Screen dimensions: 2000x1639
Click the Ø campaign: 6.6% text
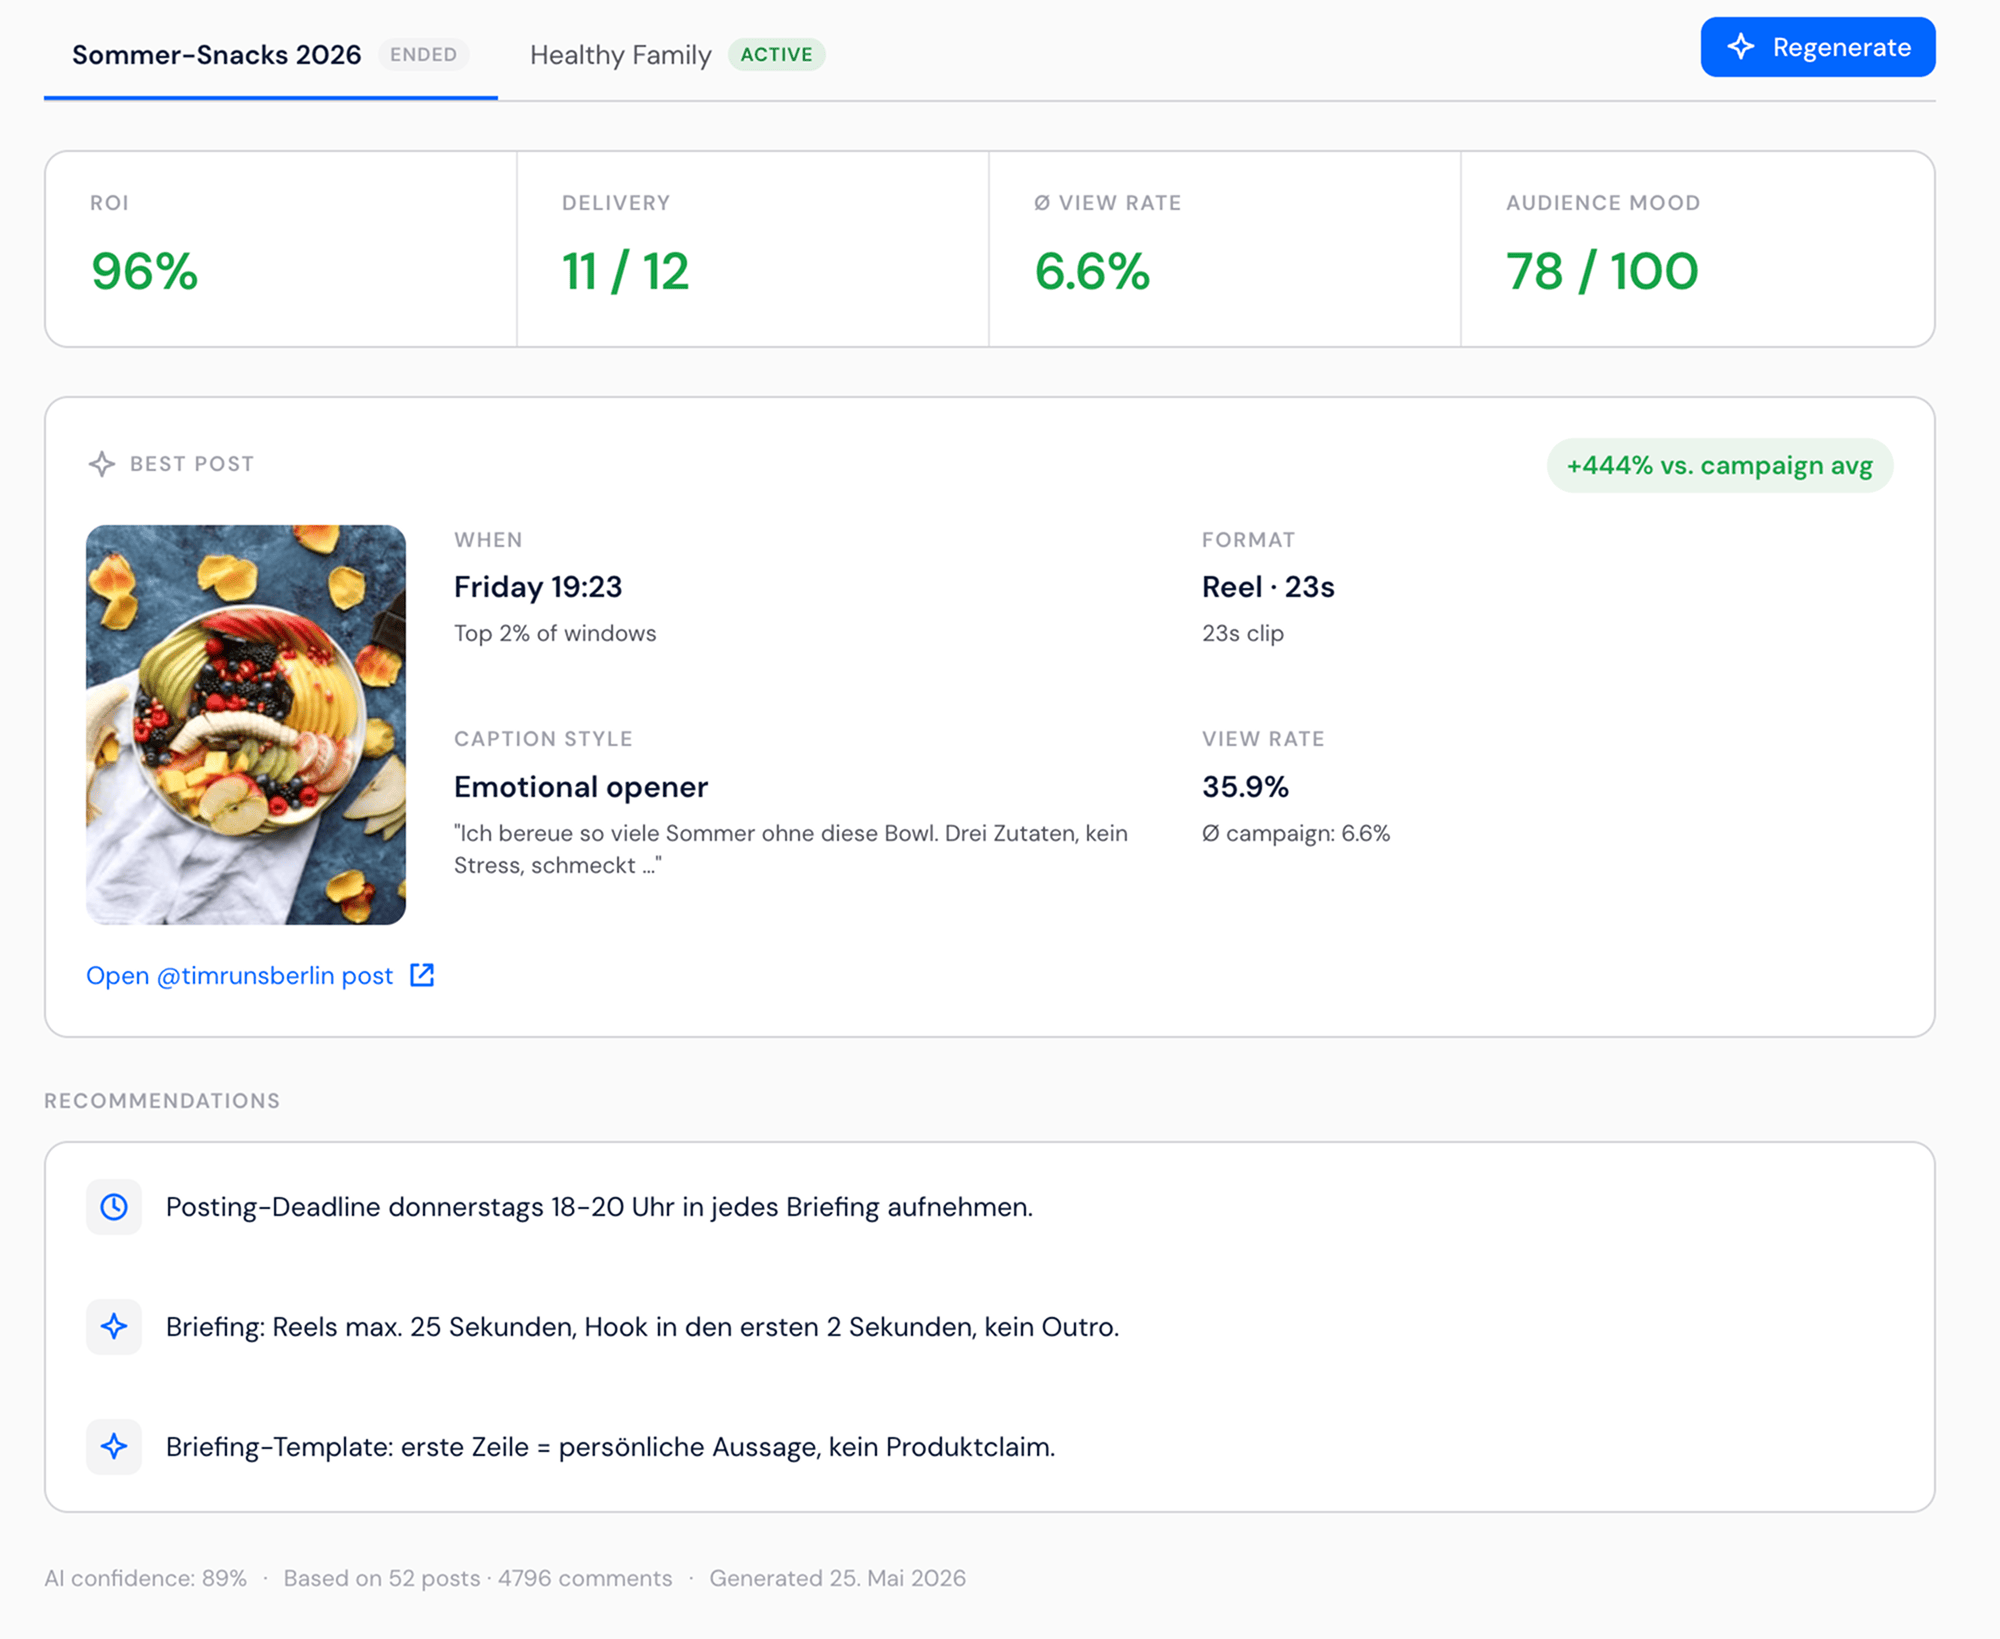pyautogui.click(x=1296, y=834)
